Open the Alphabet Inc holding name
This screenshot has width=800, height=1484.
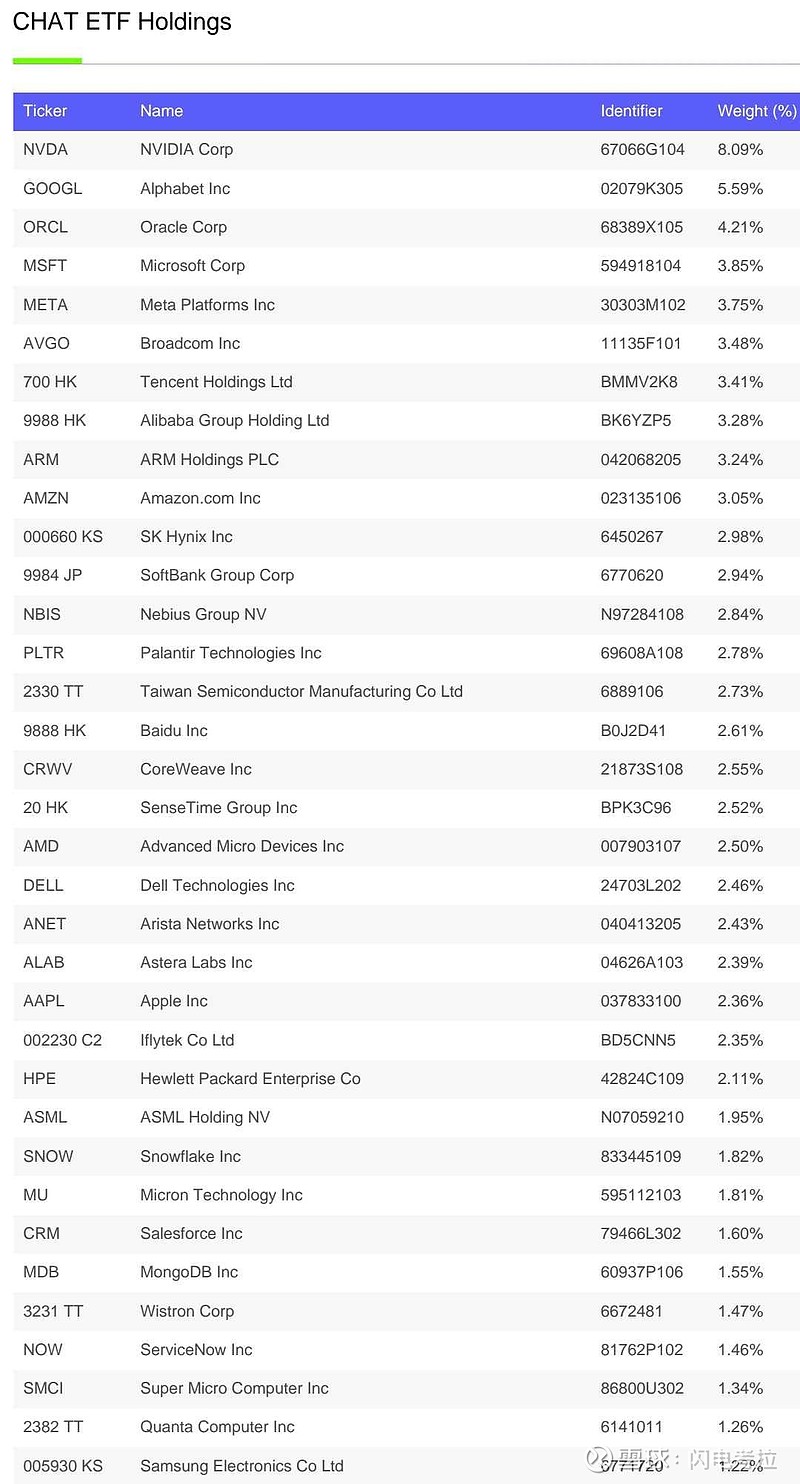(x=185, y=188)
